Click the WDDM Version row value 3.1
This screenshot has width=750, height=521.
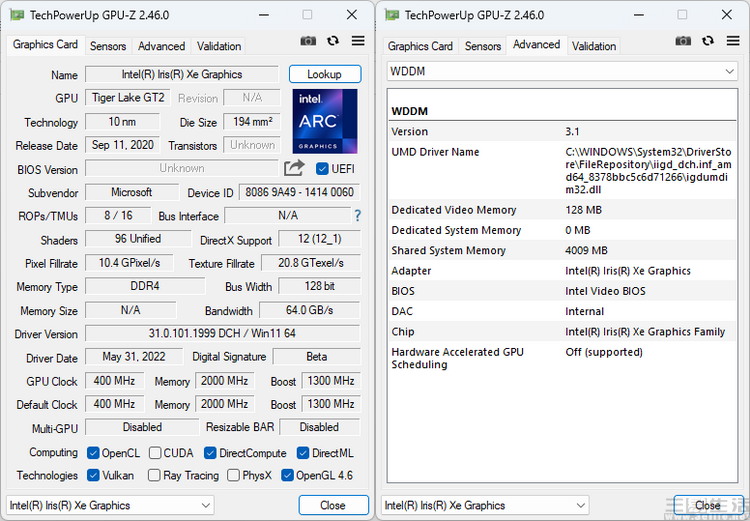click(573, 132)
